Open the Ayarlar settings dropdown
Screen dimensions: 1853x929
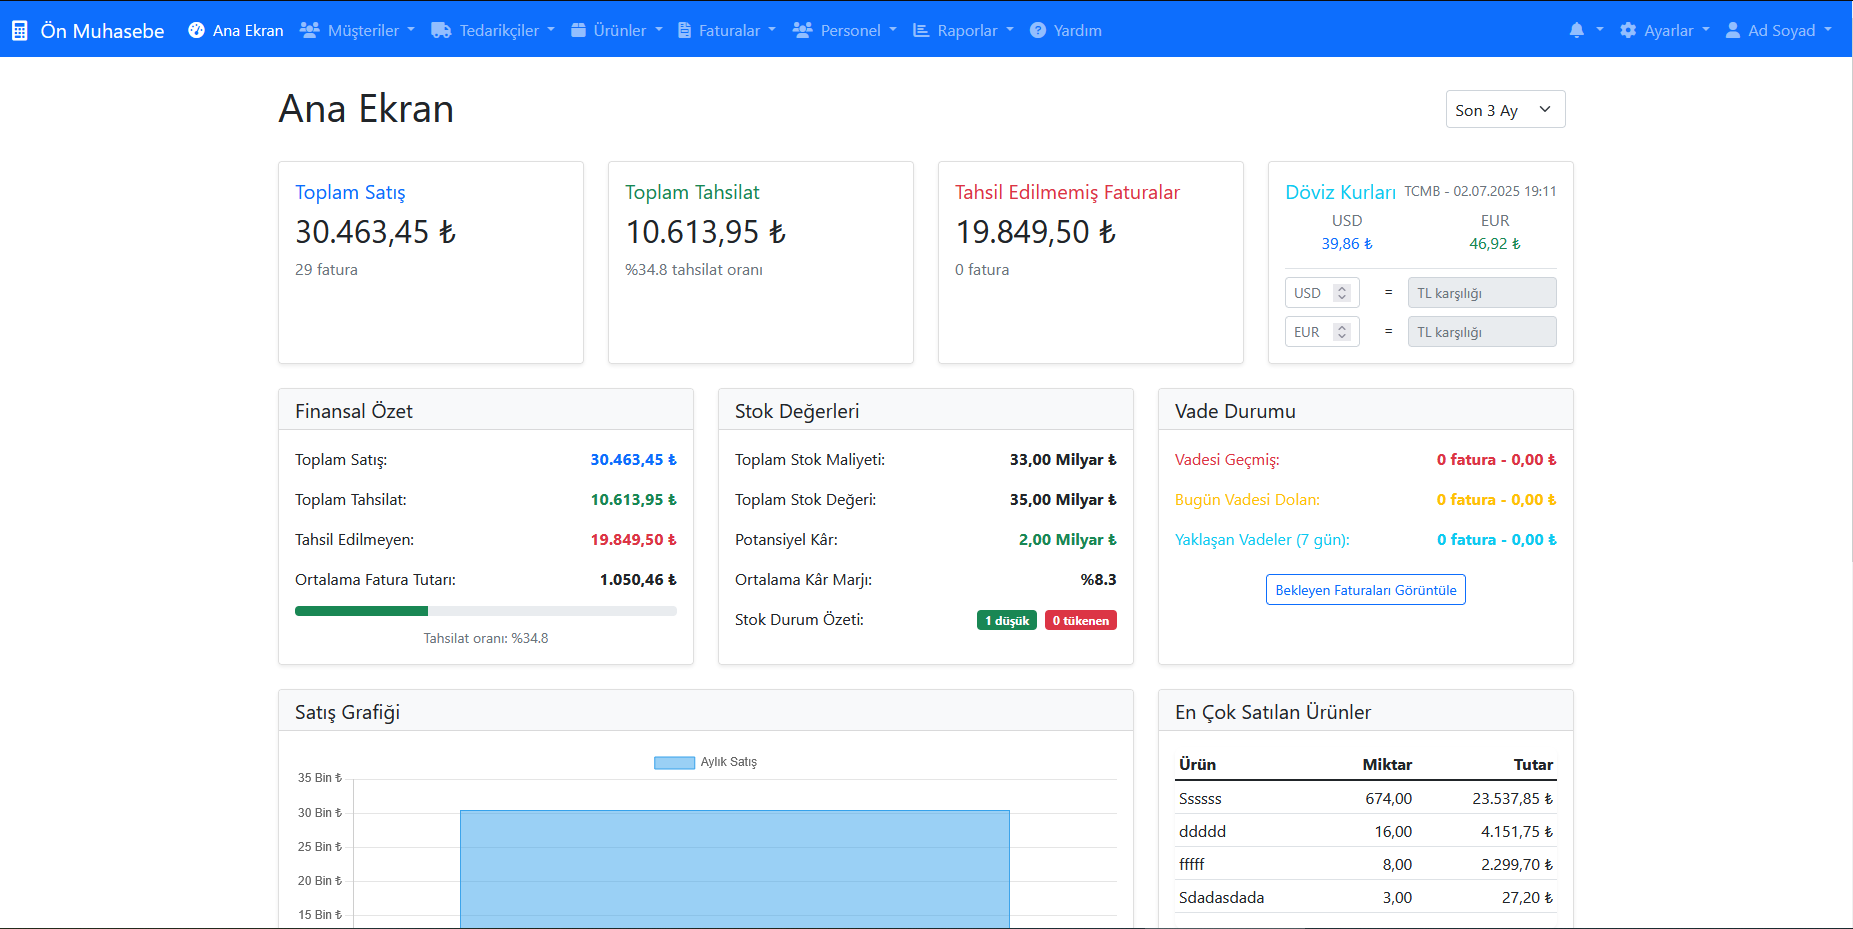point(1665,30)
